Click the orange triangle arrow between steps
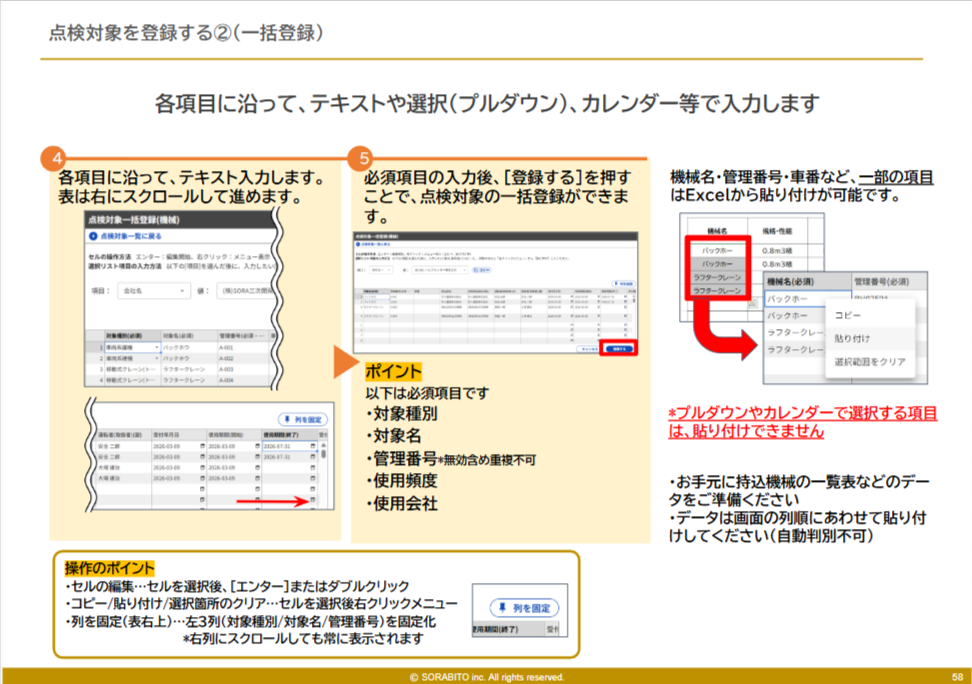Image resolution: width=972 pixels, height=684 pixels. (x=345, y=363)
